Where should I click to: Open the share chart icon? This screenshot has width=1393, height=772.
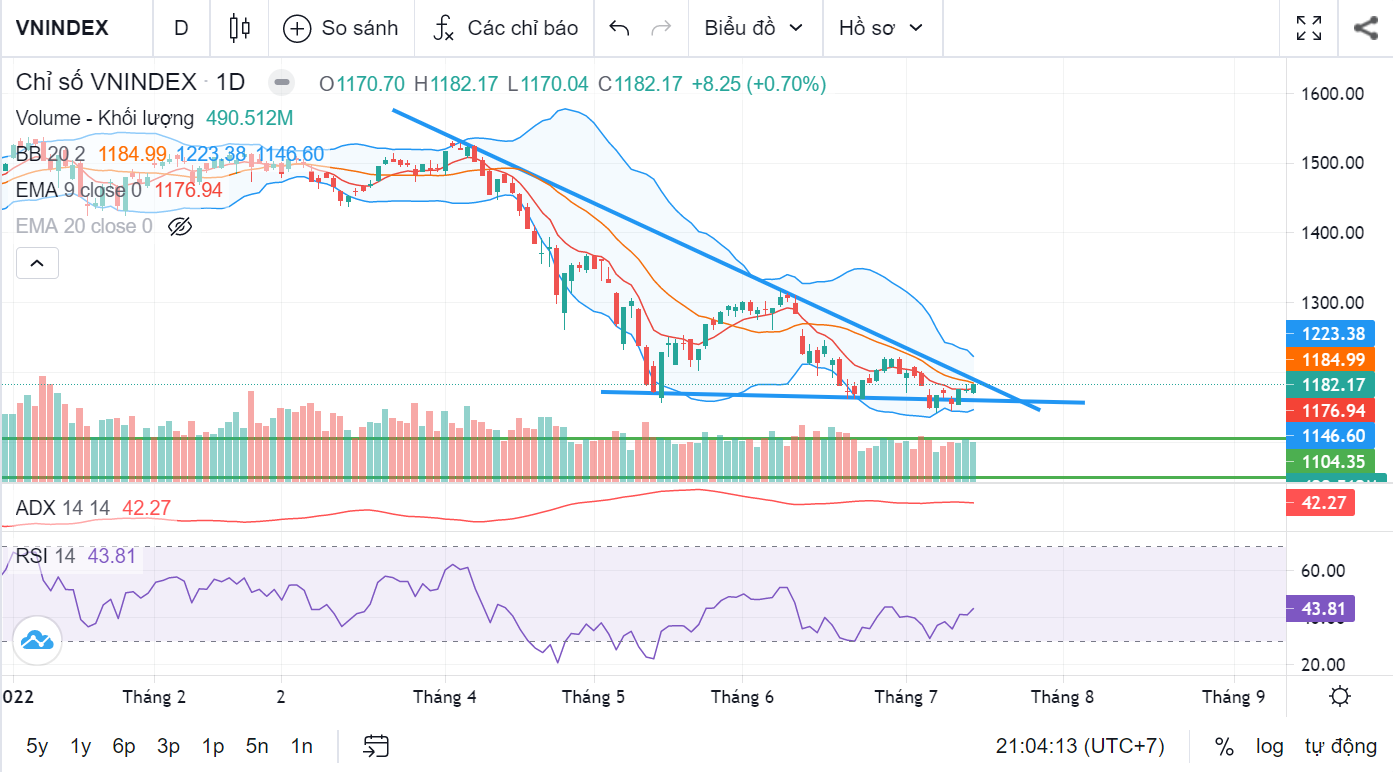click(1365, 28)
